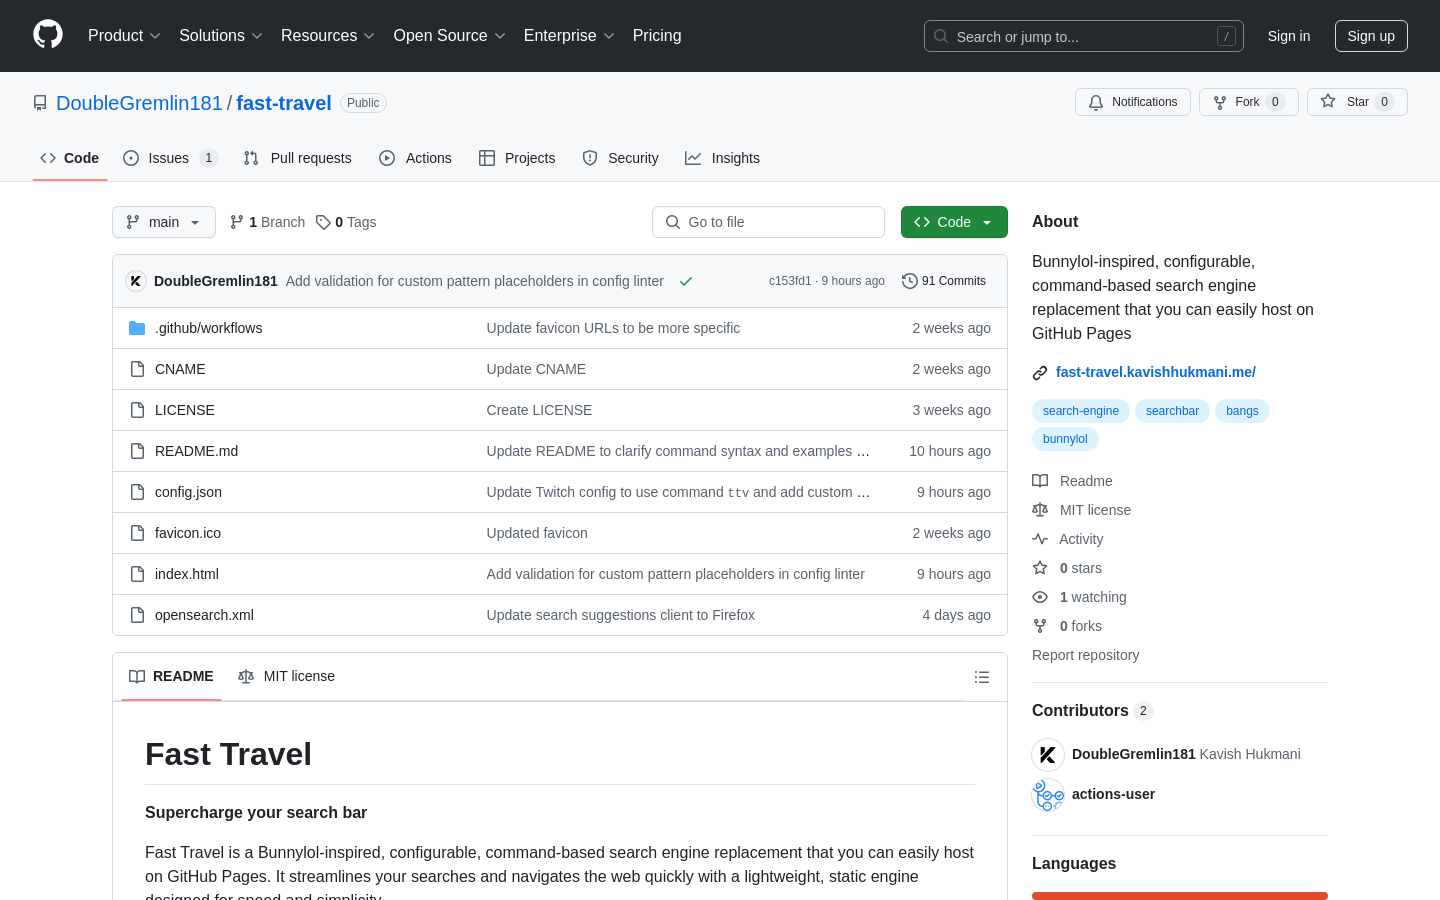Click the Sign up button
Image resolution: width=1440 pixels, height=900 pixels.
[x=1371, y=36]
